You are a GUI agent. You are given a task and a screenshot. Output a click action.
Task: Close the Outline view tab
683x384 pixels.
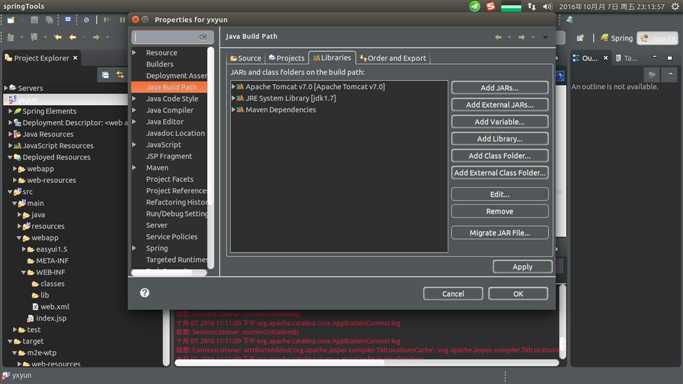pyautogui.click(x=605, y=58)
